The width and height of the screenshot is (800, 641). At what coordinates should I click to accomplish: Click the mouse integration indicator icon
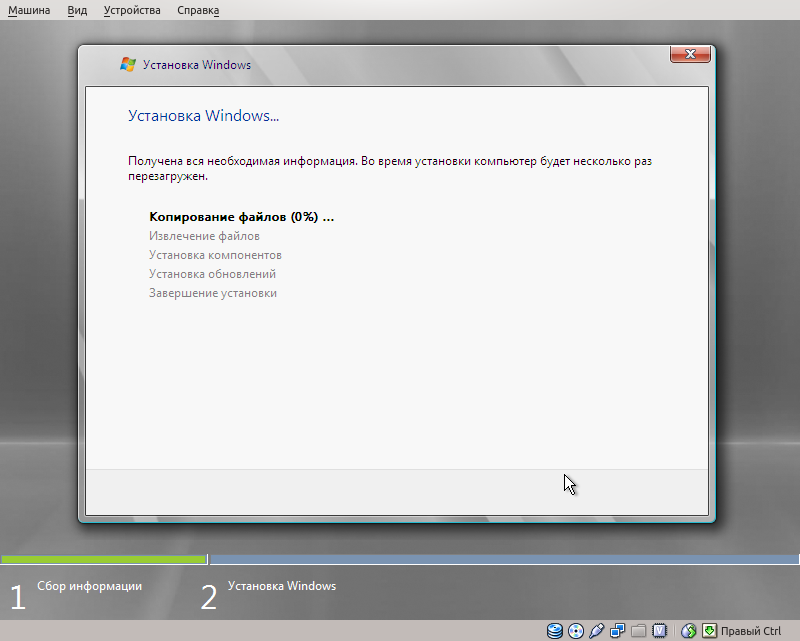tap(688, 630)
